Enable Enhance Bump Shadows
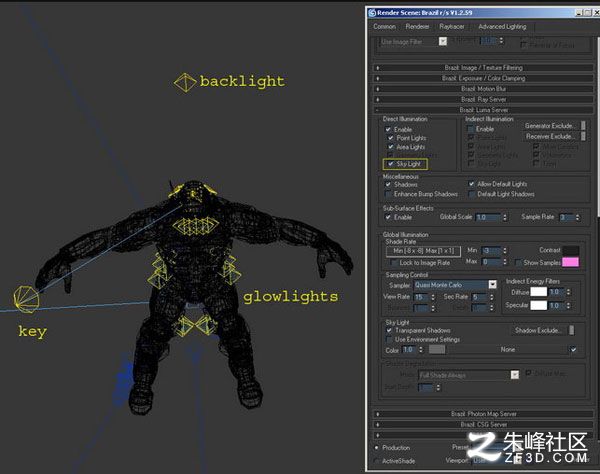This screenshot has width=600, height=474. (388, 194)
